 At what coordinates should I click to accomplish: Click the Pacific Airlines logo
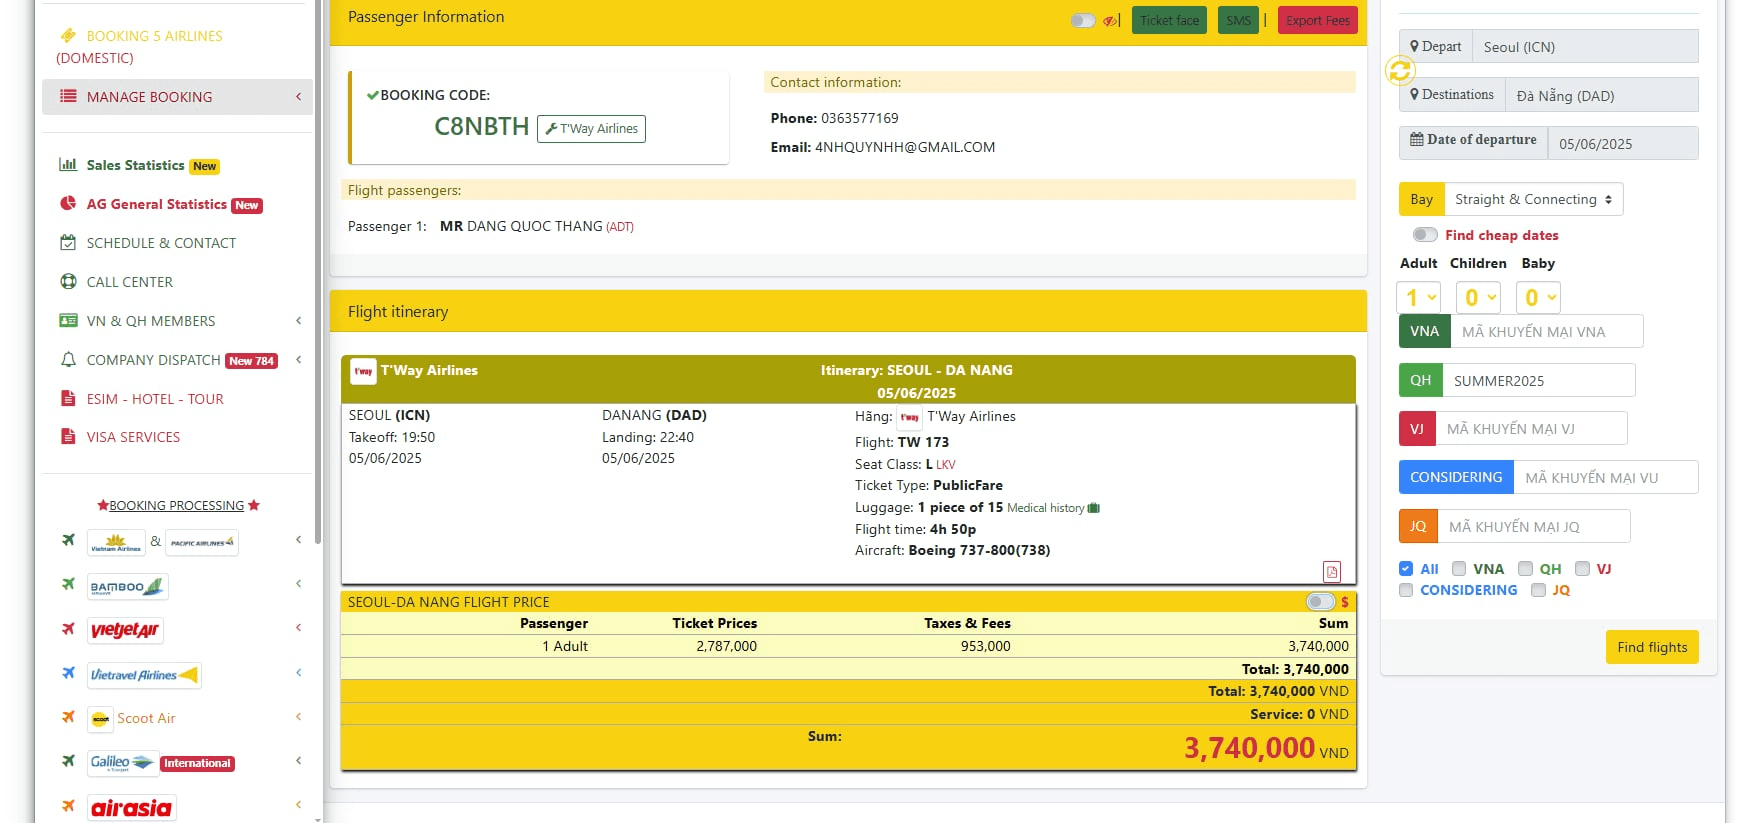[202, 542]
